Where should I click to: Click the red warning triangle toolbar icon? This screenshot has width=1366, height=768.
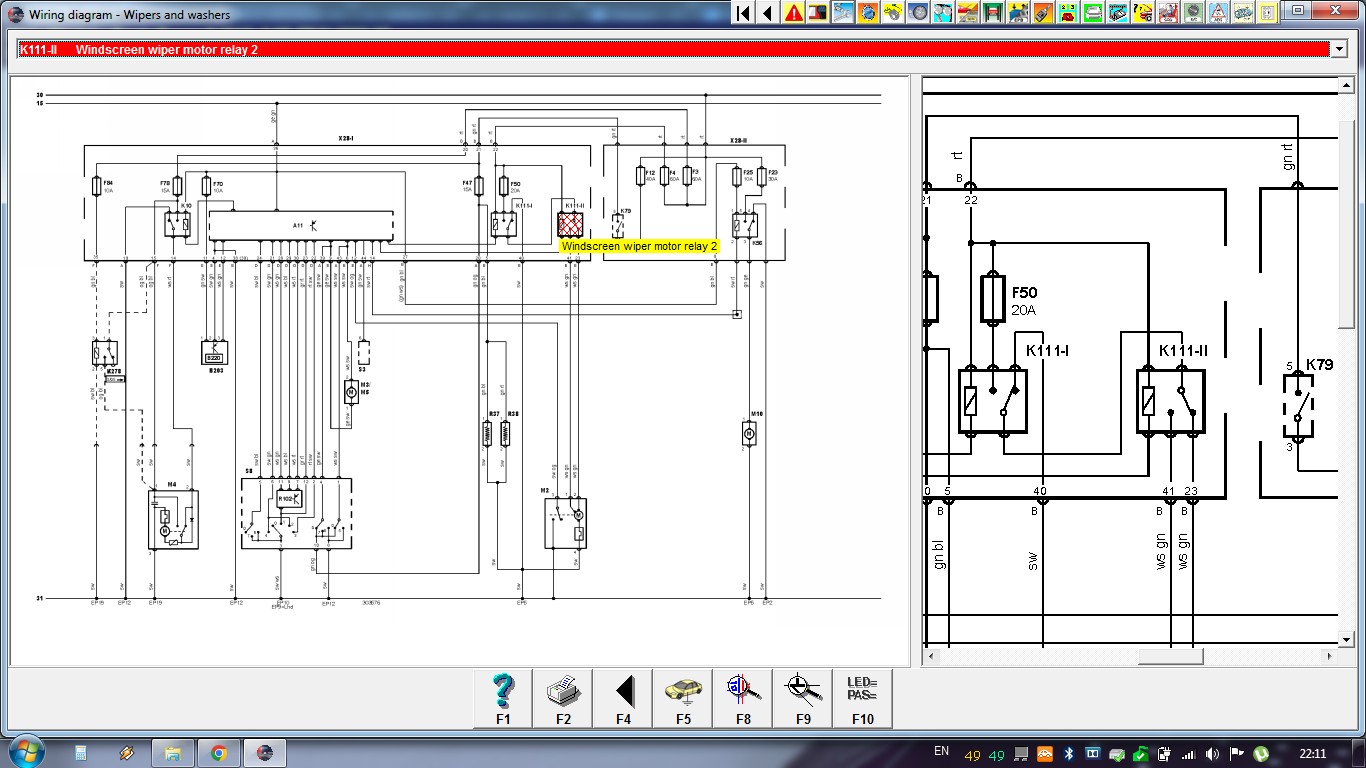coord(794,13)
